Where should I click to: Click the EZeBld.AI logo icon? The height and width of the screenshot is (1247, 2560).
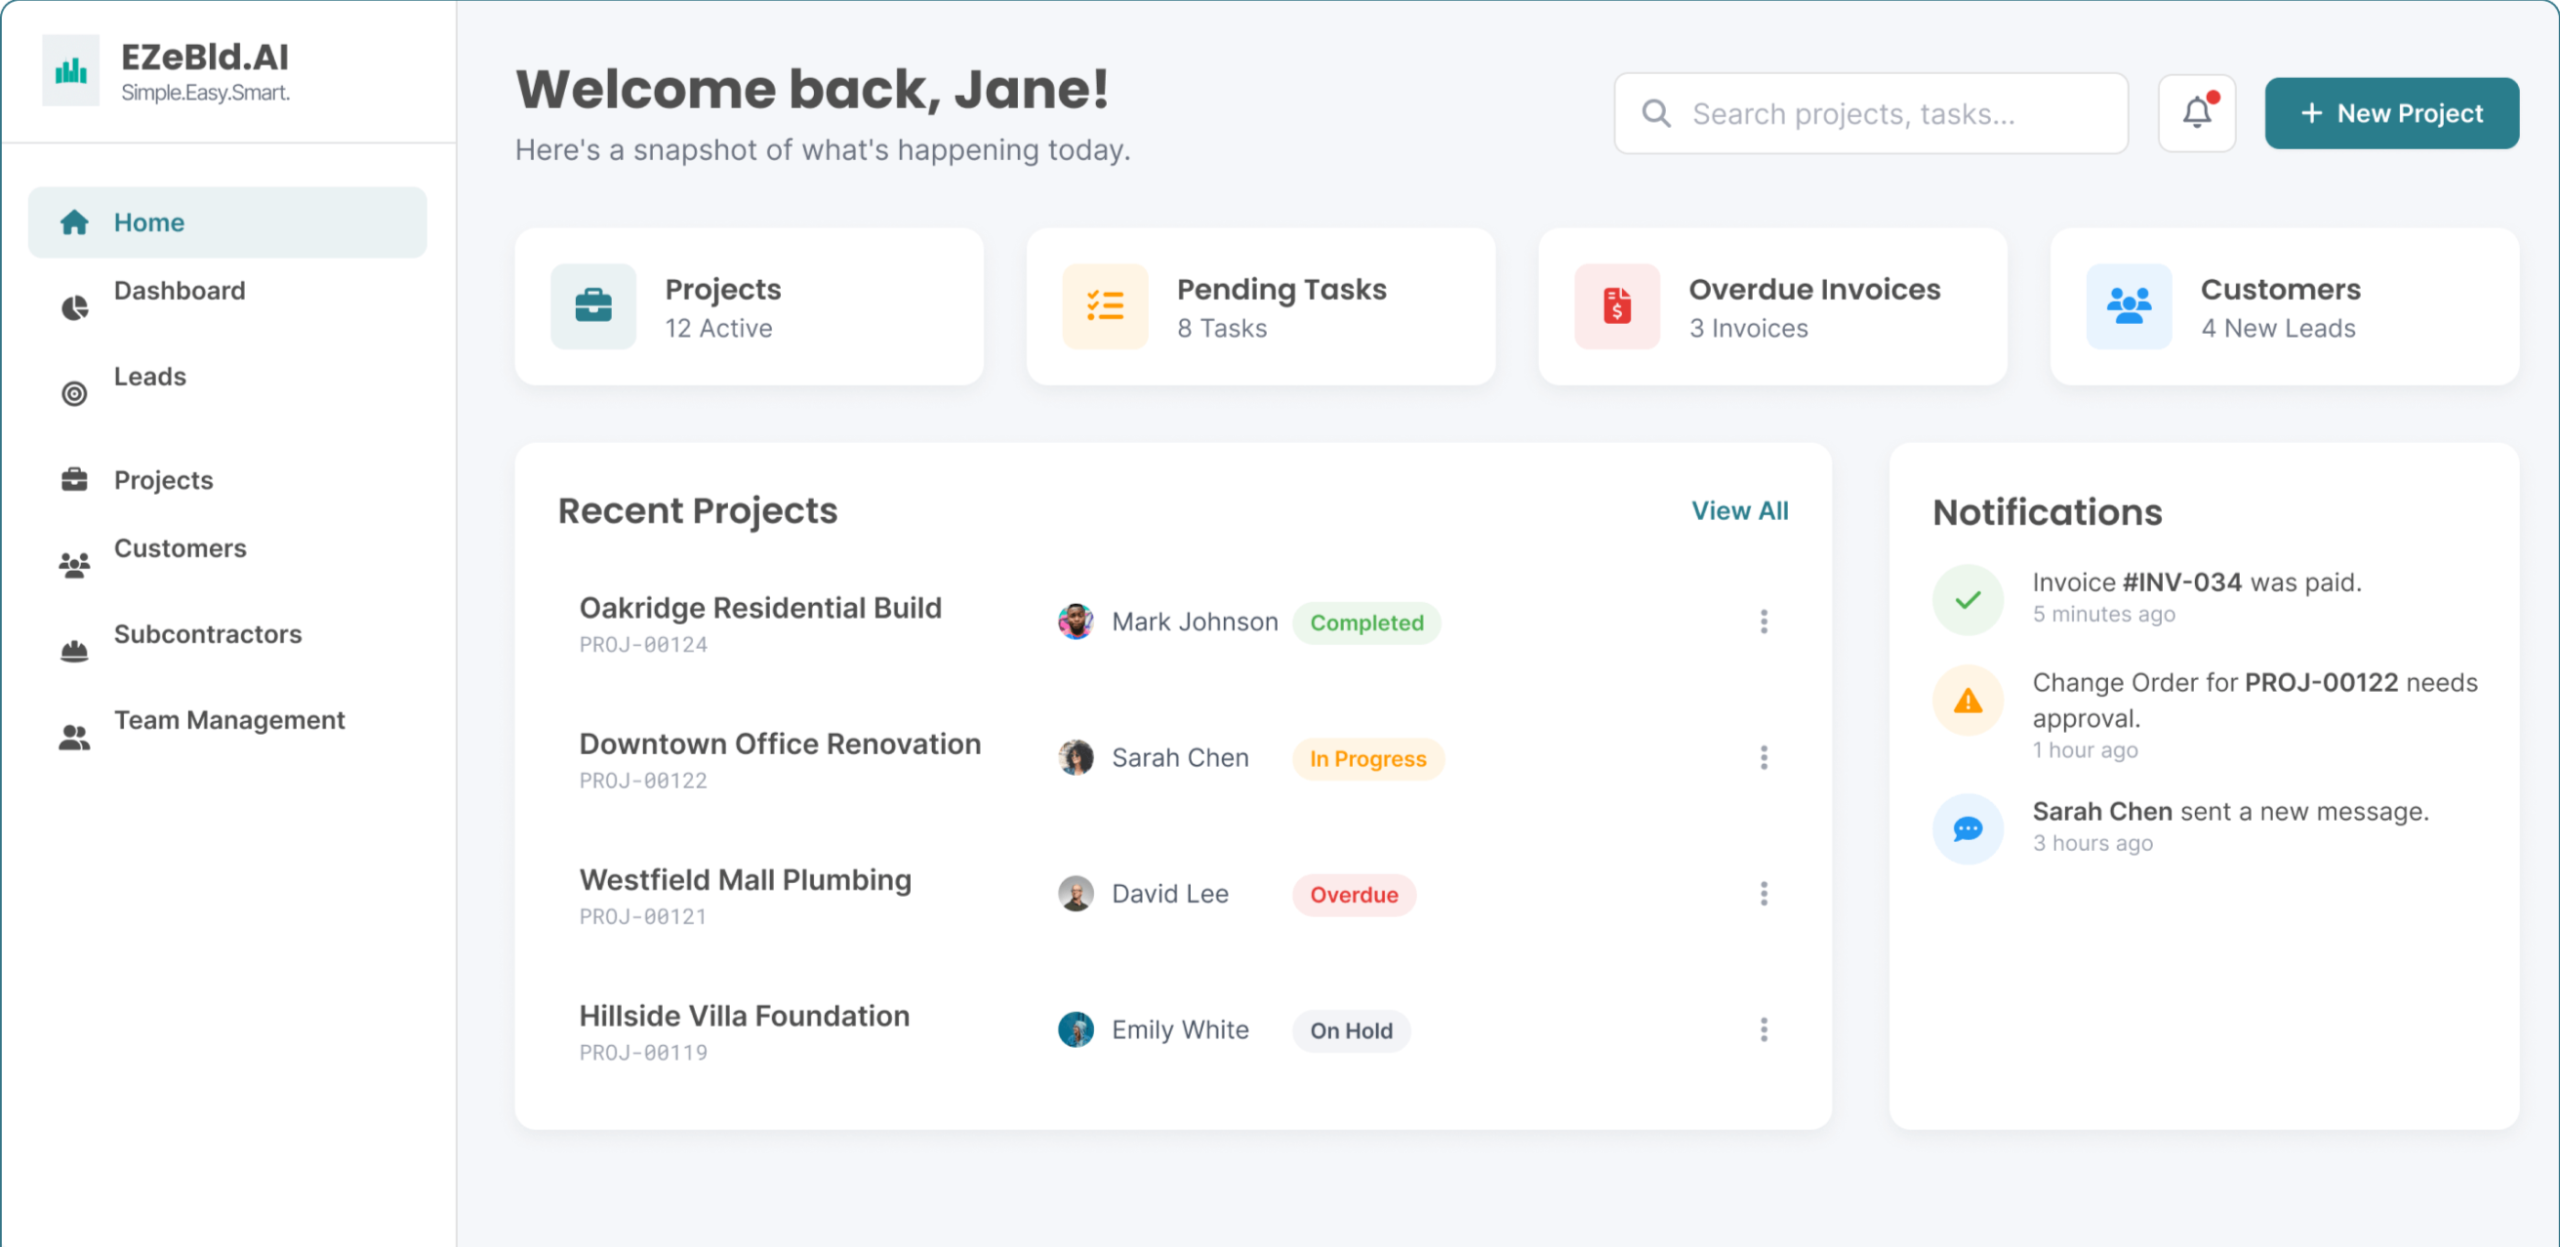click(x=69, y=70)
